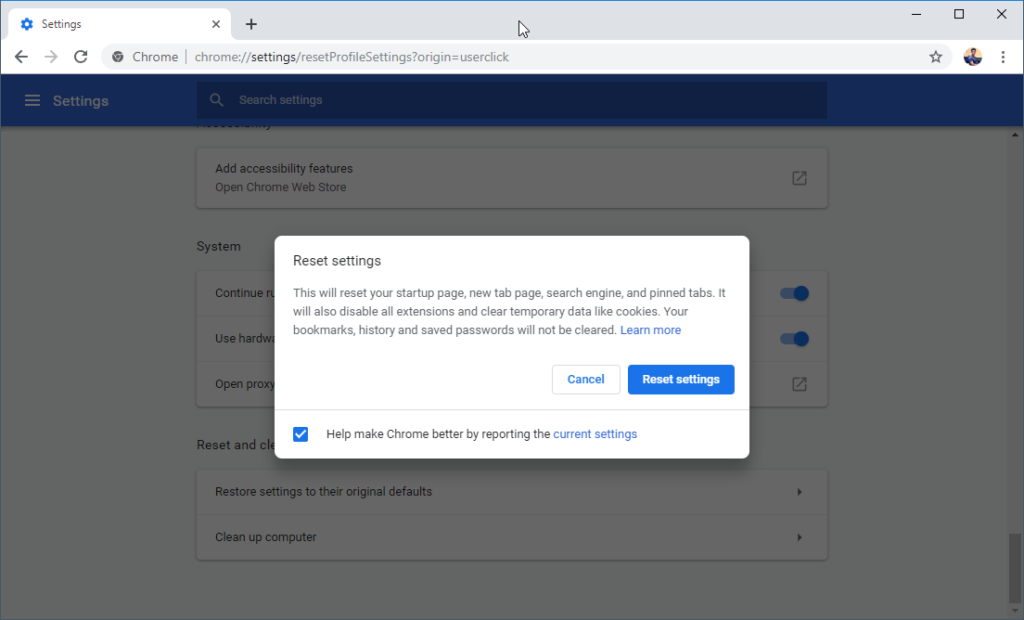Viewport: 1024px width, 620px height.
Task: Open a new browser tab
Action: pos(251,24)
